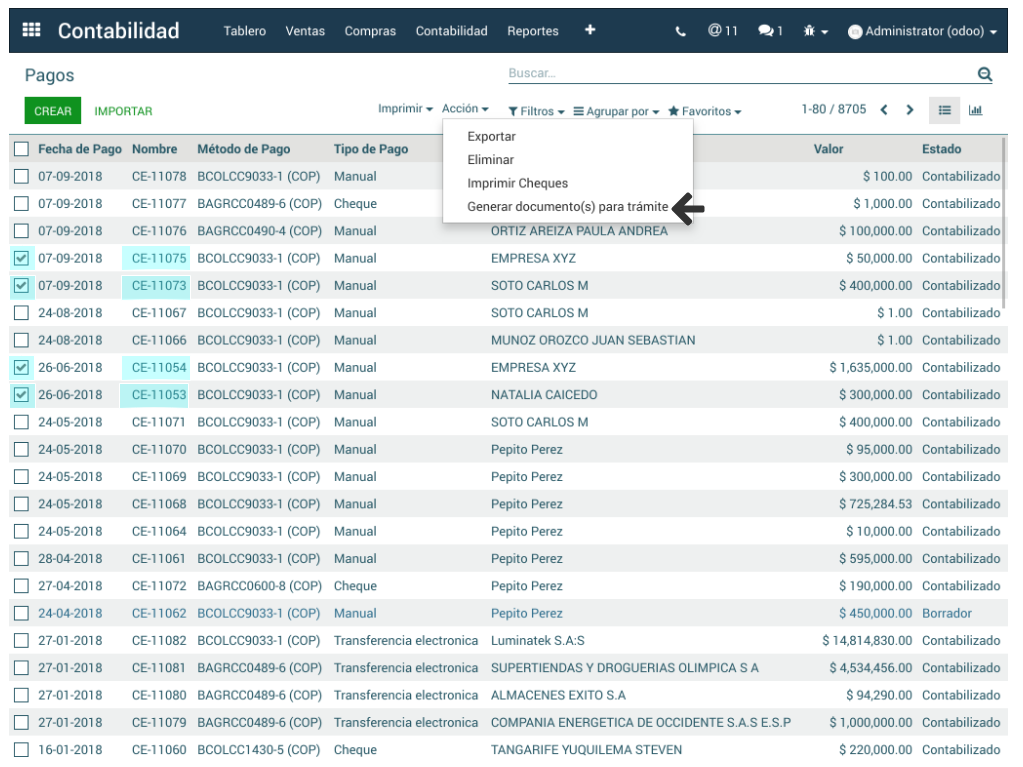
Task: Go to next page of payments
Action: click(x=910, y=110)
